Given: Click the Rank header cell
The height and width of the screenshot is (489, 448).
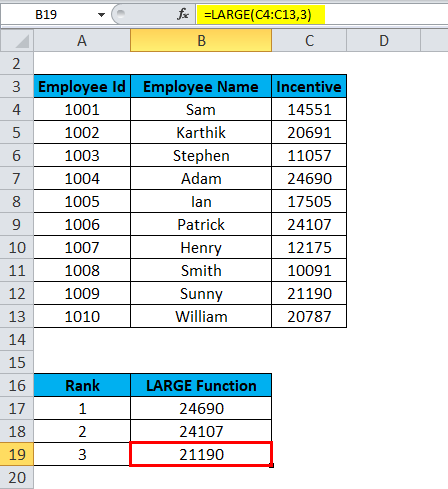Looking at the screenshot, I should (x=82, y=385).
